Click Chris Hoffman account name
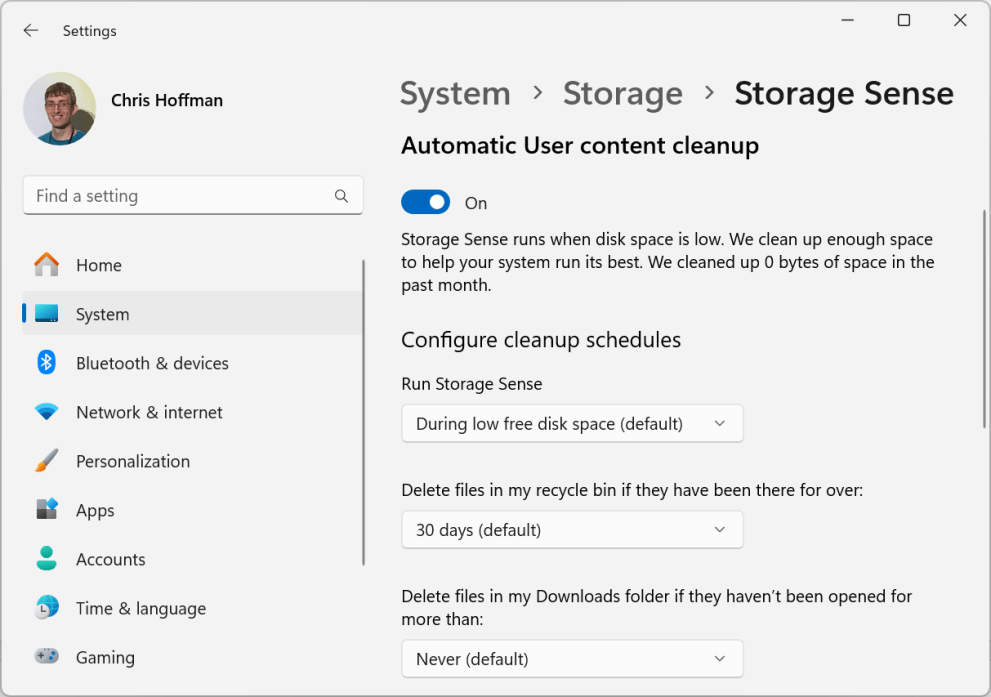991x697 pixels. coord(167,100)
